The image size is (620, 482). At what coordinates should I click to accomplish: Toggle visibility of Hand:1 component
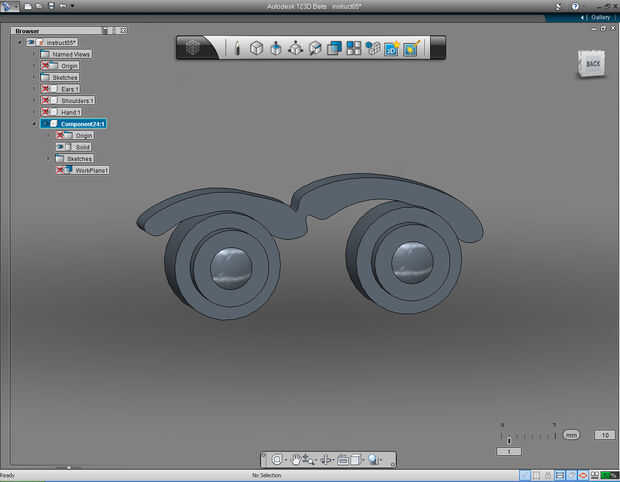point(46,112)
